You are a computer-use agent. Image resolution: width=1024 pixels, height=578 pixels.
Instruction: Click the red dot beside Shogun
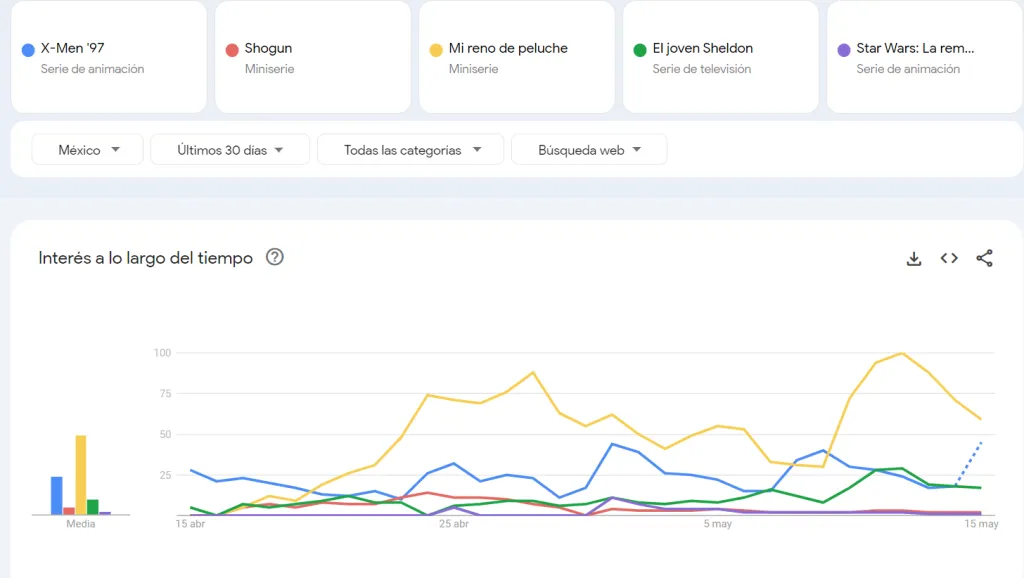pyautogui.click(x=232, y=50)
